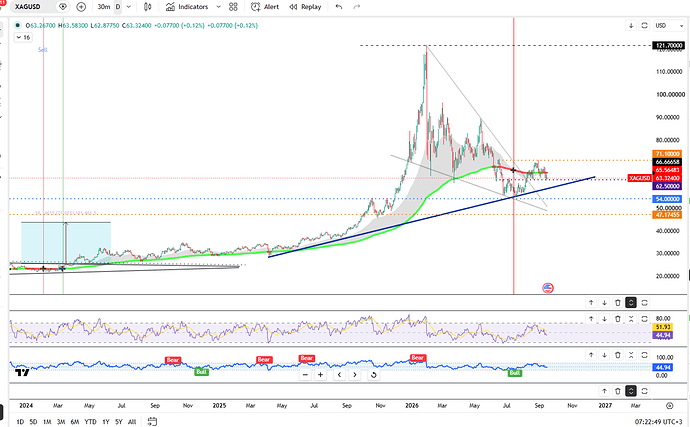Open the time axis settings icon
690x427 pixels.
669,405
